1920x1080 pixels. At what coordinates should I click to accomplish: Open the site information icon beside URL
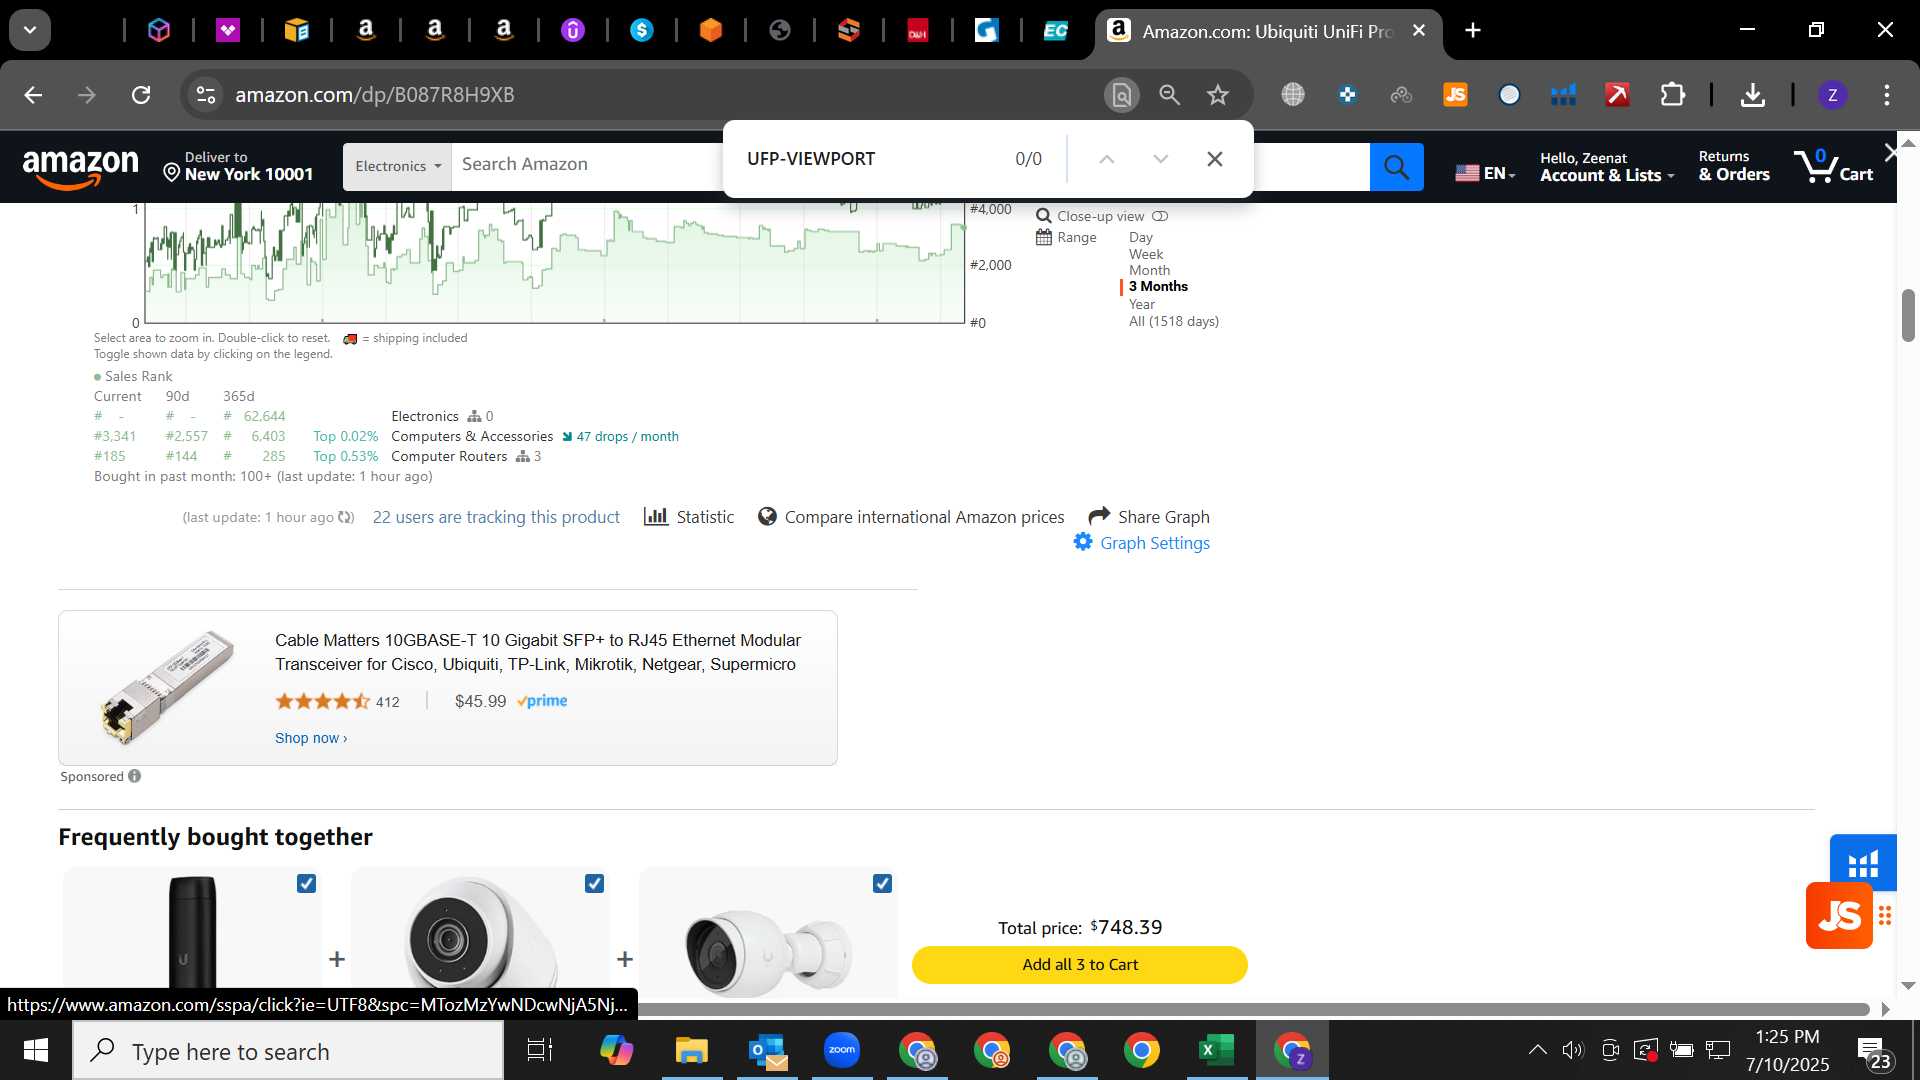pyautogui.click(x=205, y=95)
